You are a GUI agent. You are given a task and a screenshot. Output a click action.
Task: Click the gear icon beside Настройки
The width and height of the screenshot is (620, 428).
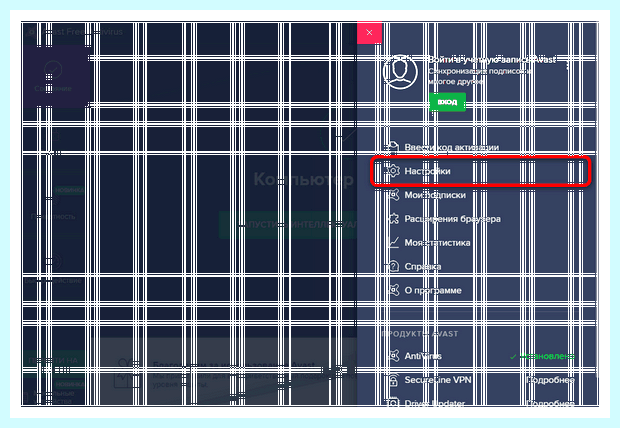click(393, 171)
